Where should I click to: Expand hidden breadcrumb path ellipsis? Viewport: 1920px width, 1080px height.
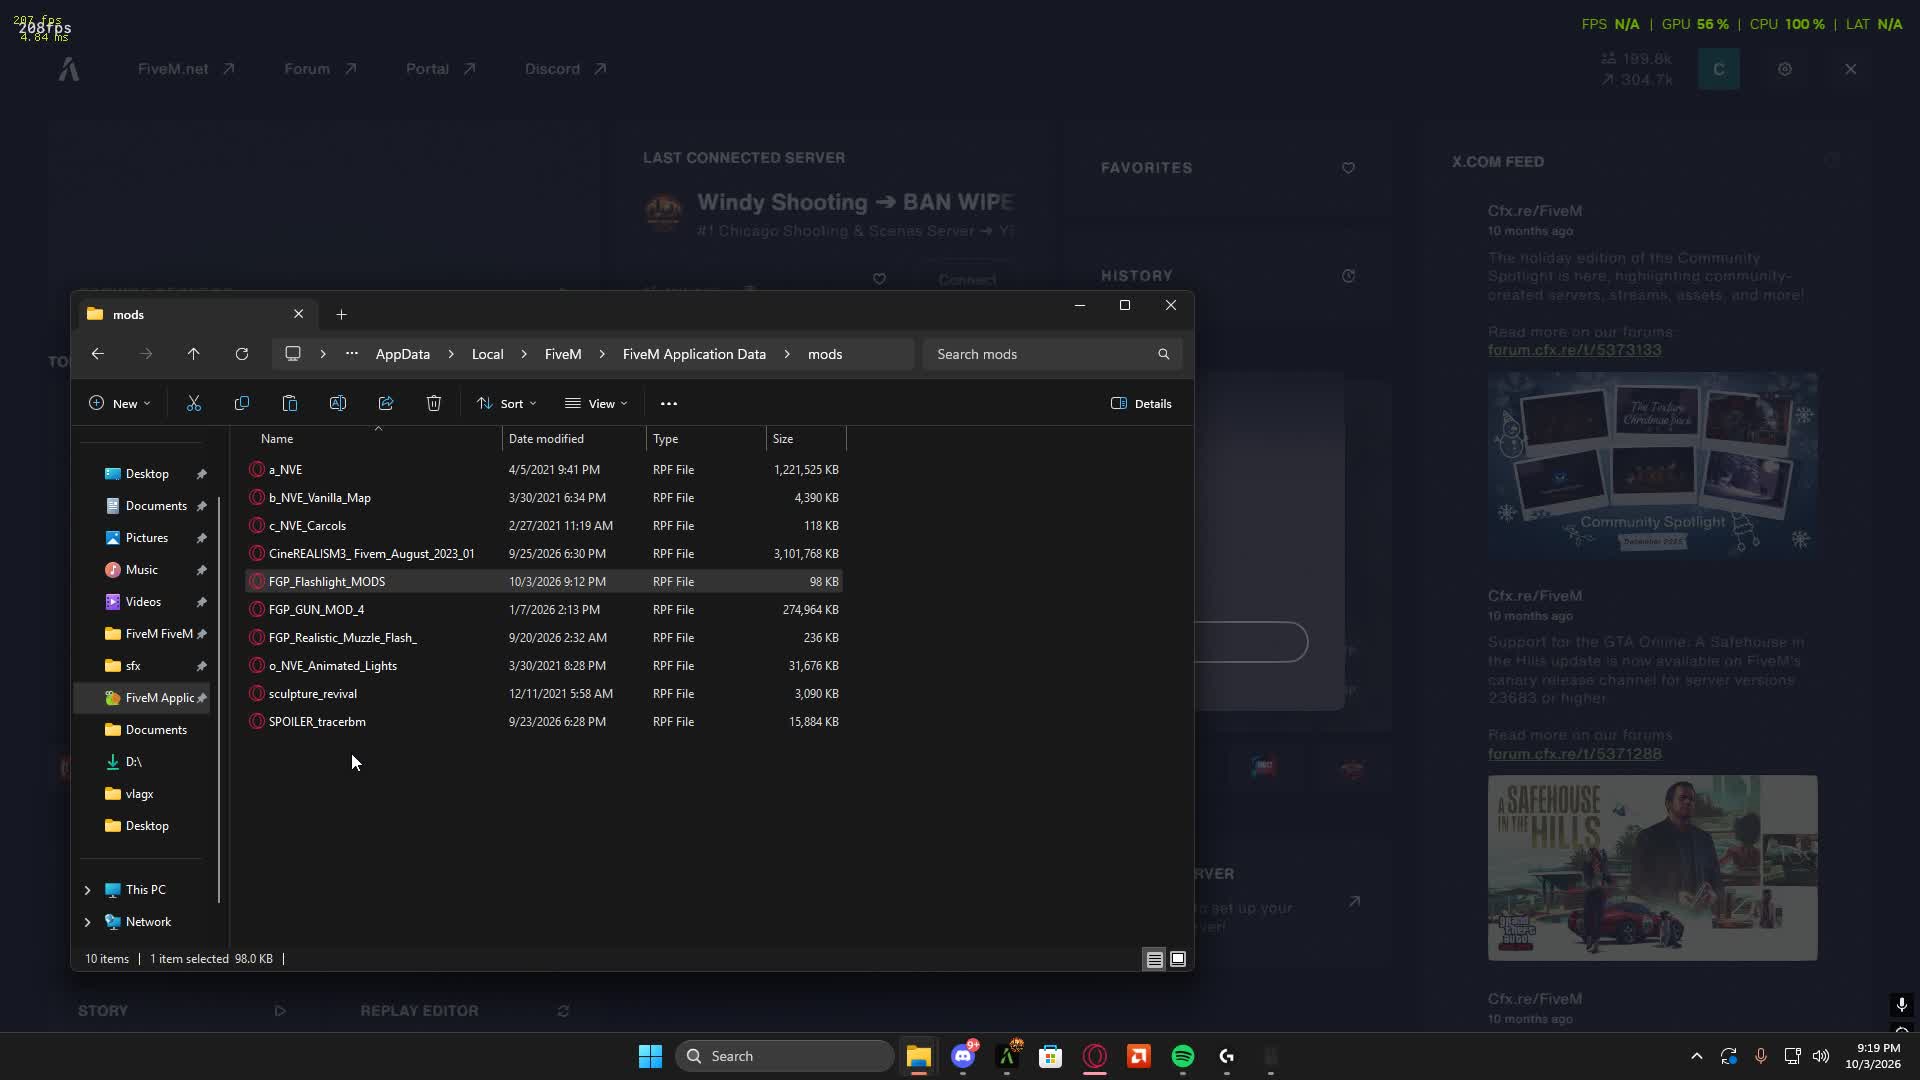click(x=352, y=354)
